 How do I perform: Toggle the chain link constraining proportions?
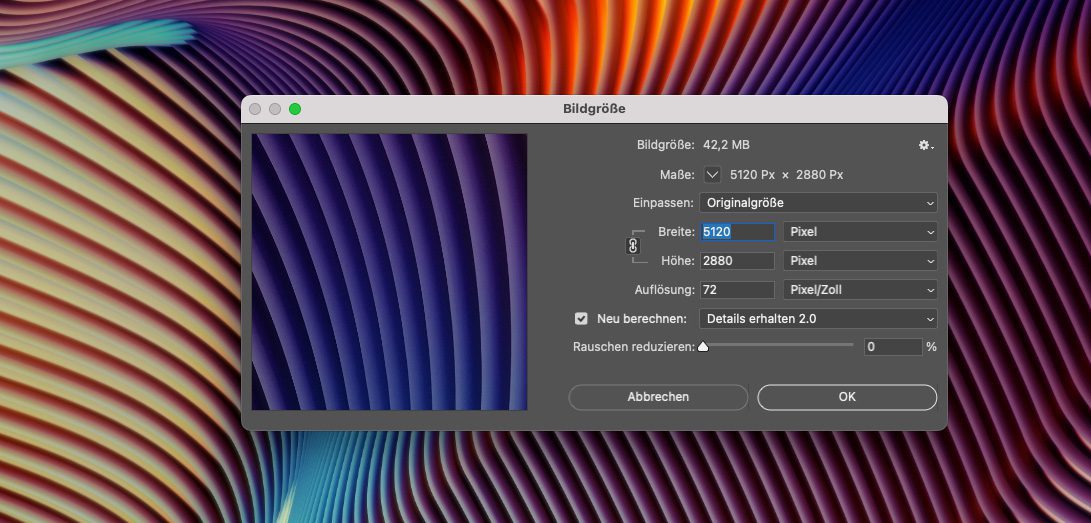tap(632, 246)
